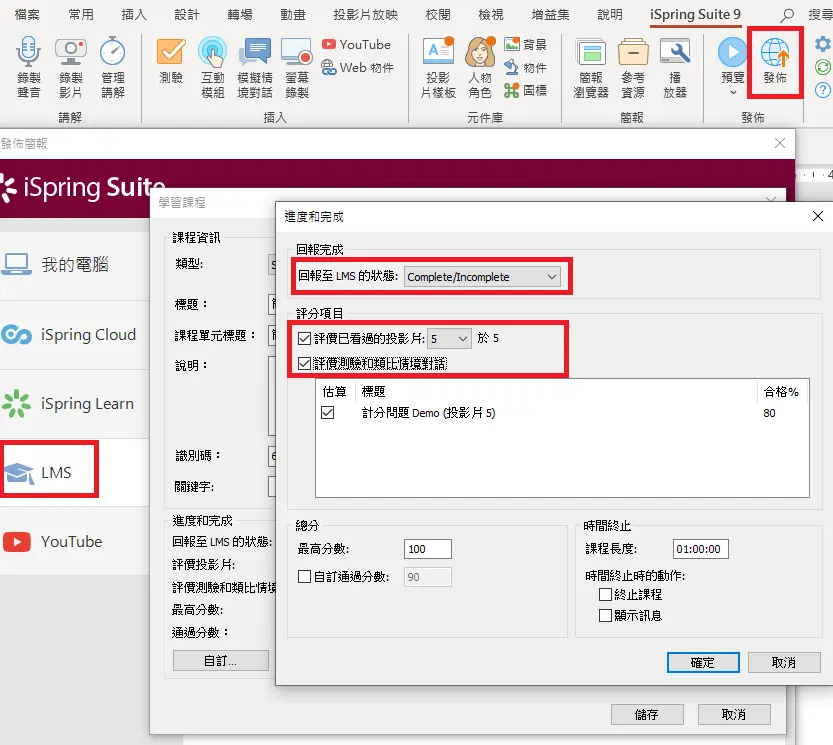Image resolution: width=833 pixels, height=745 pixels.
Task: Select LMS in the publish sidebar
Action: click(48, 472)
